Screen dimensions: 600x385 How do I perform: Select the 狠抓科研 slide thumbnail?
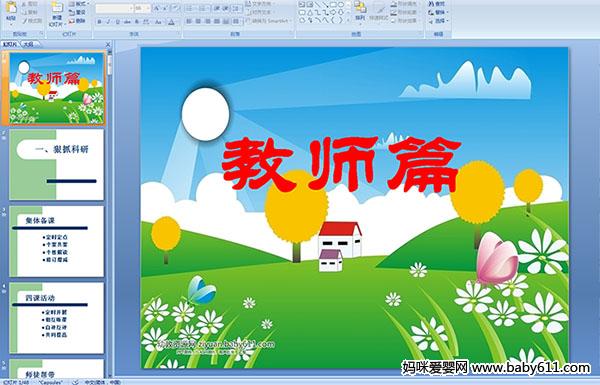click(x=57, y=165)
